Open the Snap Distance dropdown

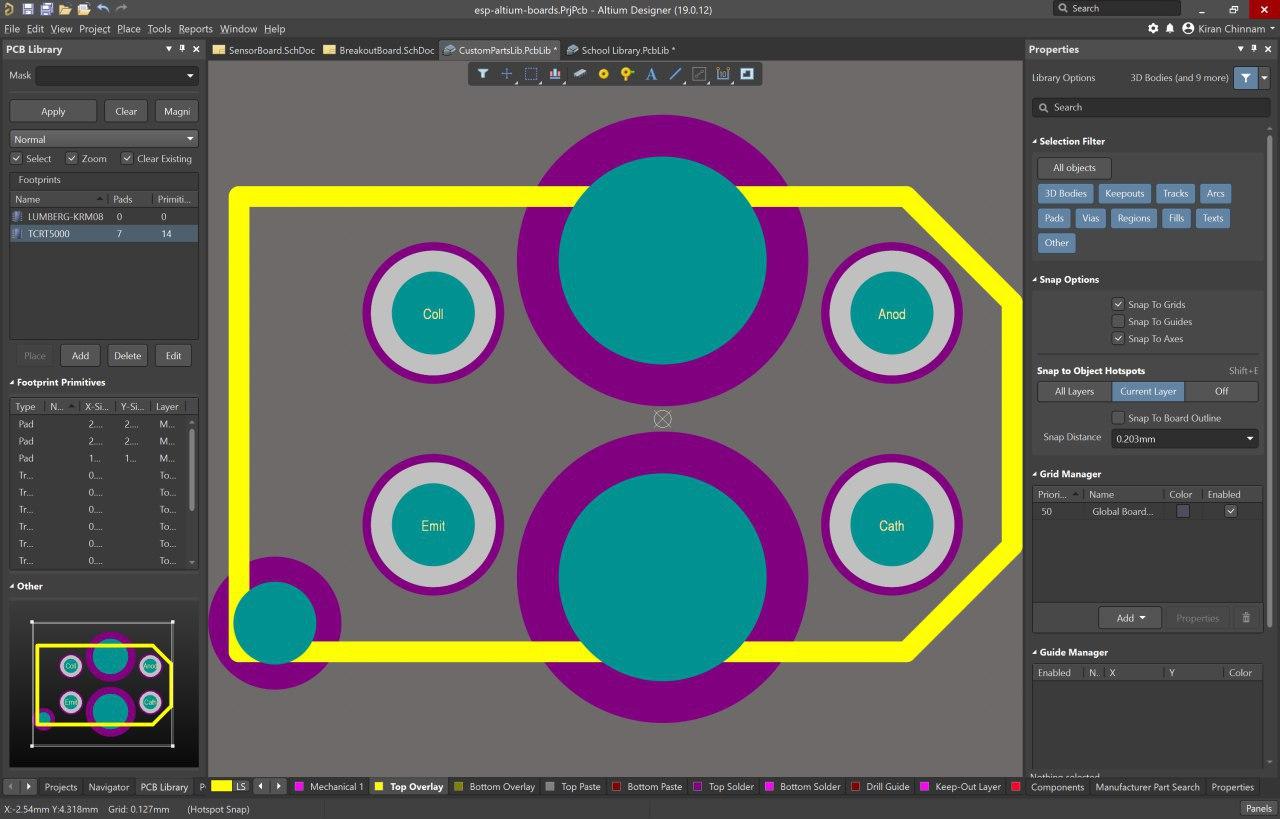pyautogui.click(x=1249, y=438)
